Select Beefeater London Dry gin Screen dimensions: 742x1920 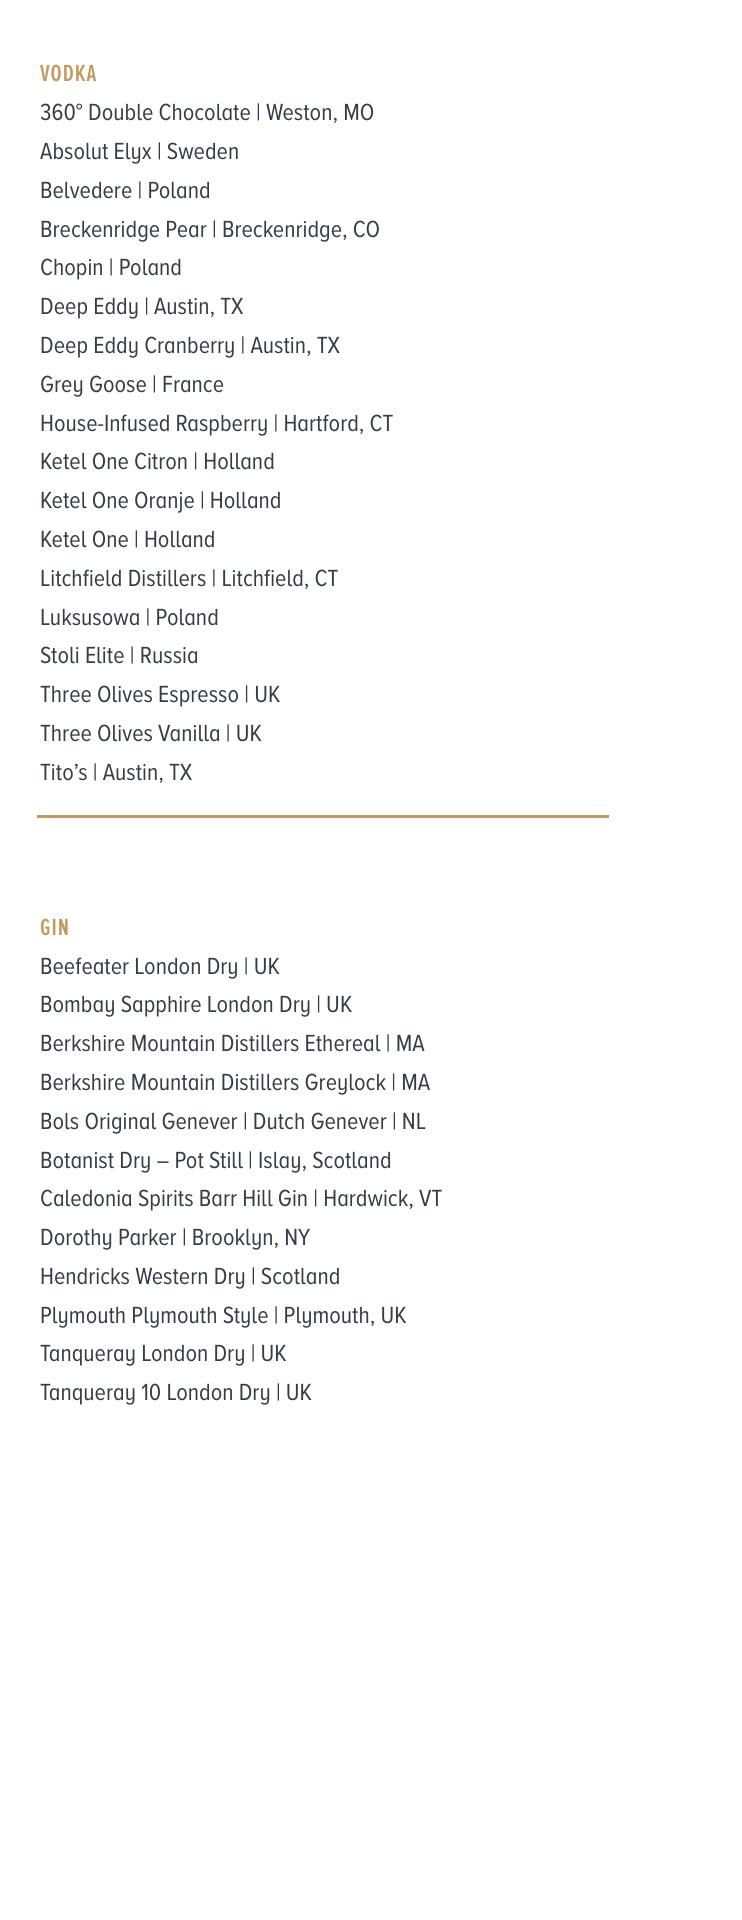coord(160,967)
